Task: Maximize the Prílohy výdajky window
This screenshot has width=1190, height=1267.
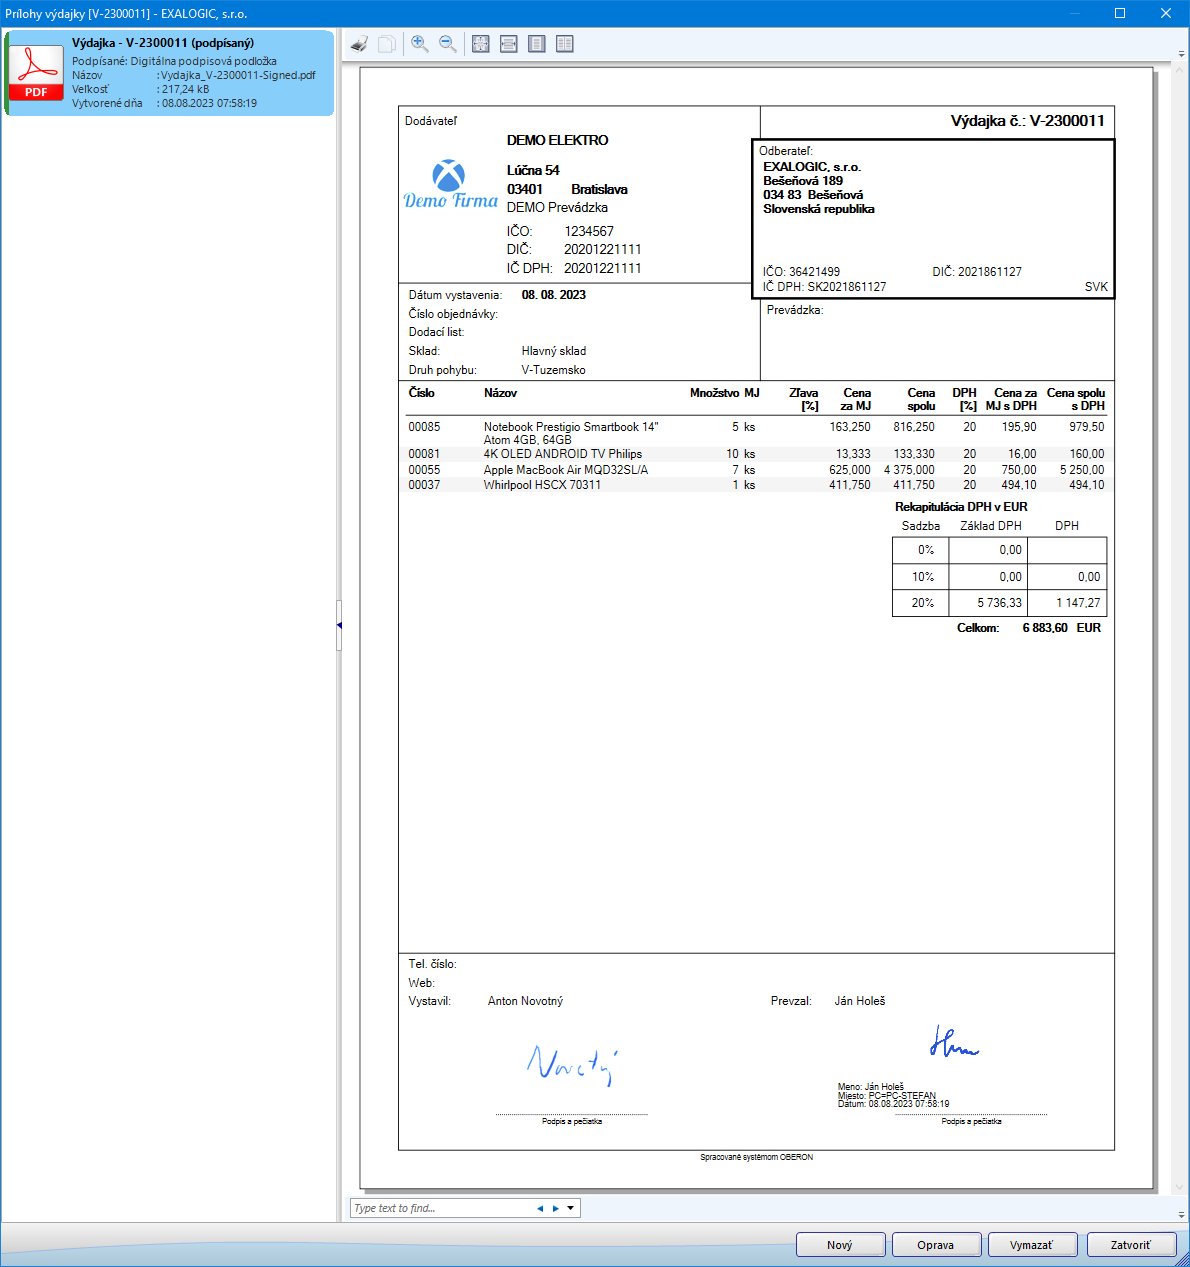Action: [1120, 13]
